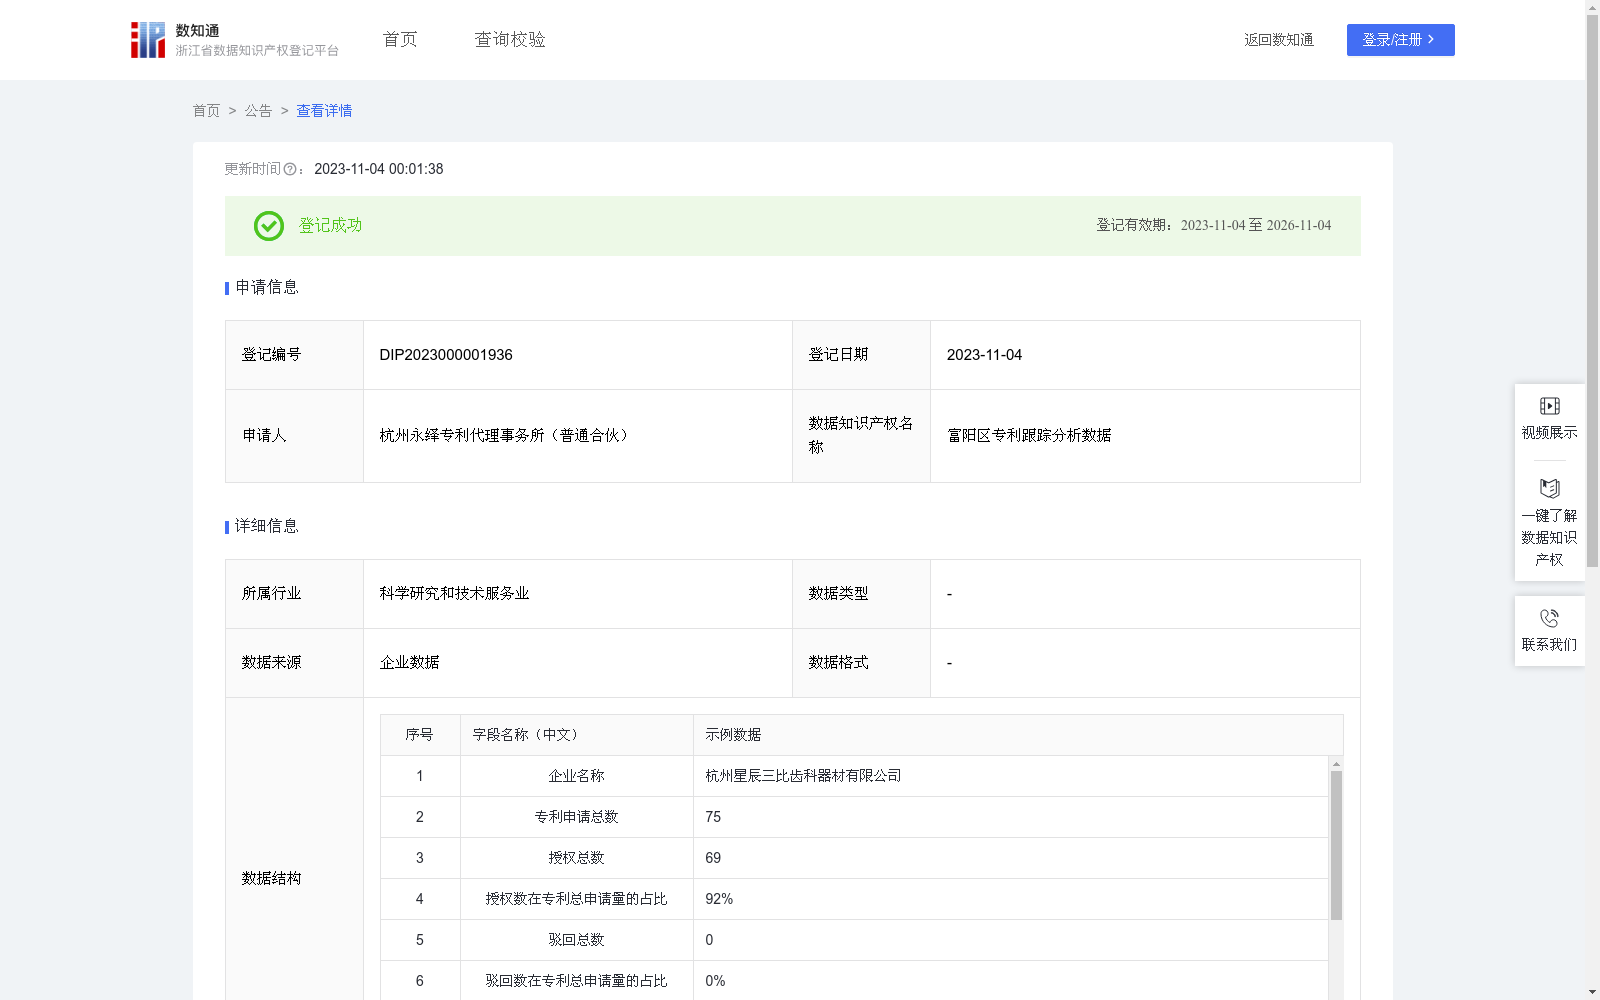Image resolution: width=1600 pixels, height=1000 pixels.
Task: Click the main page scrollbar thumb
Action: (1592, 290)
